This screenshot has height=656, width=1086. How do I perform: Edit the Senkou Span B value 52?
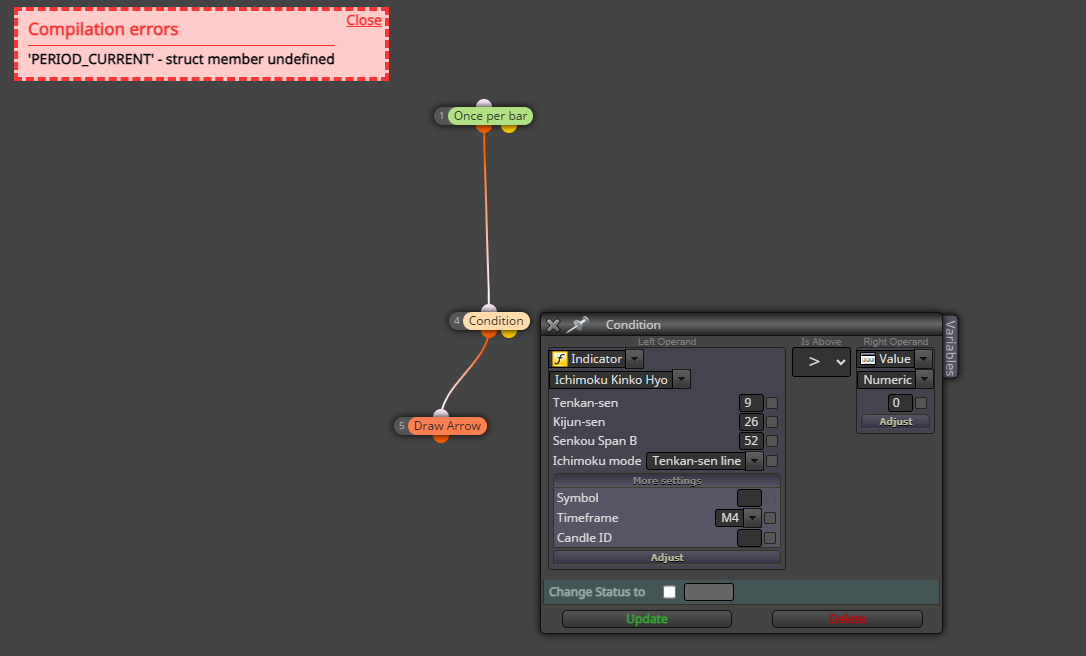[x=751, y=441]
